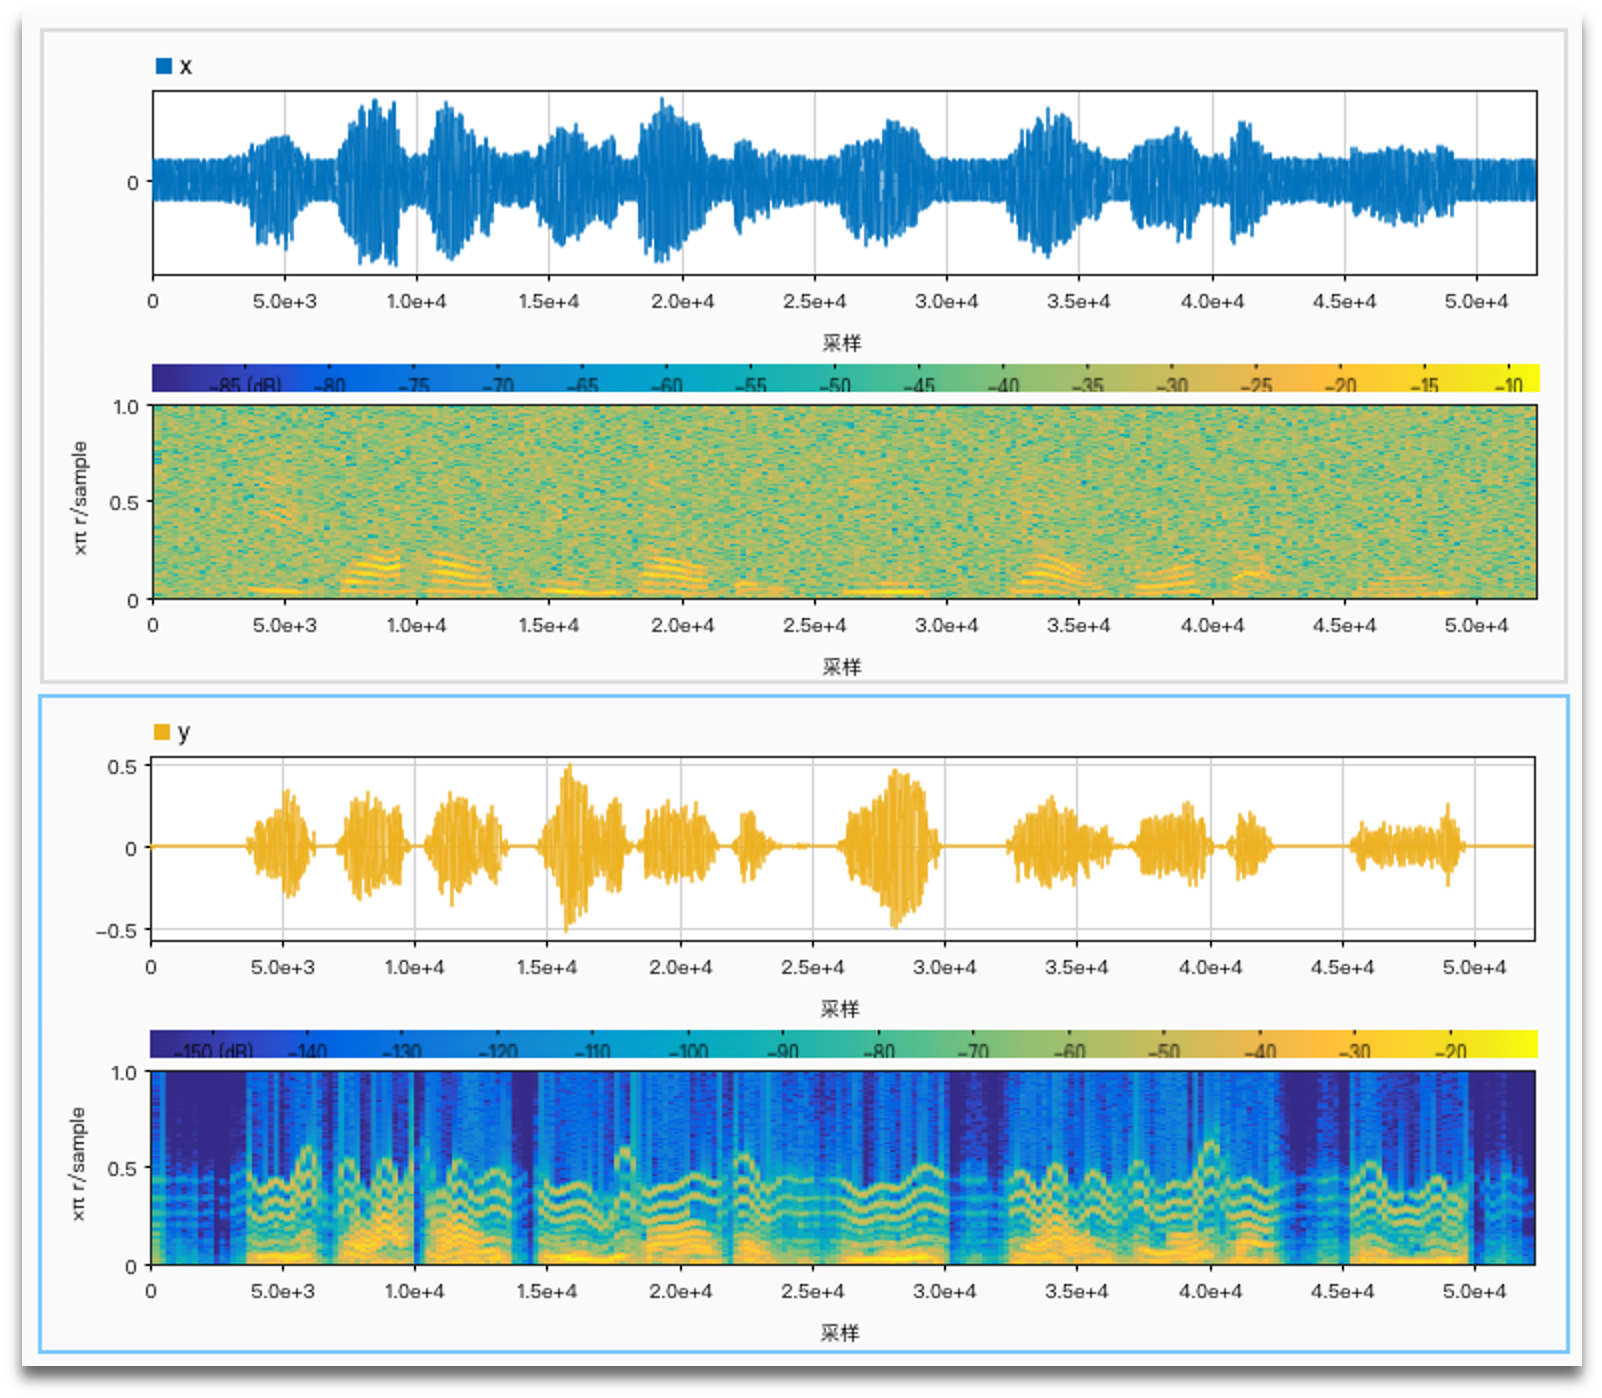Click the yellow y legend swatch

pyautogui.click(x=162, y=732)
